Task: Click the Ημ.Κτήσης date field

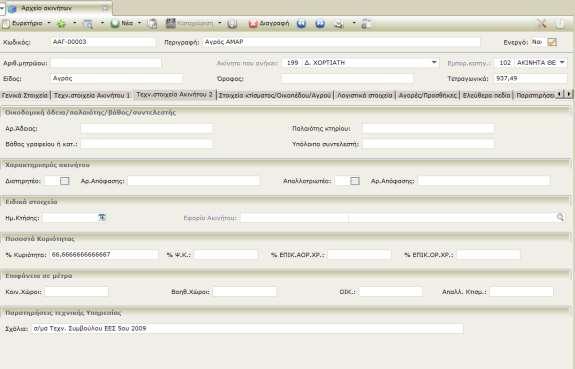Action: 70,218
